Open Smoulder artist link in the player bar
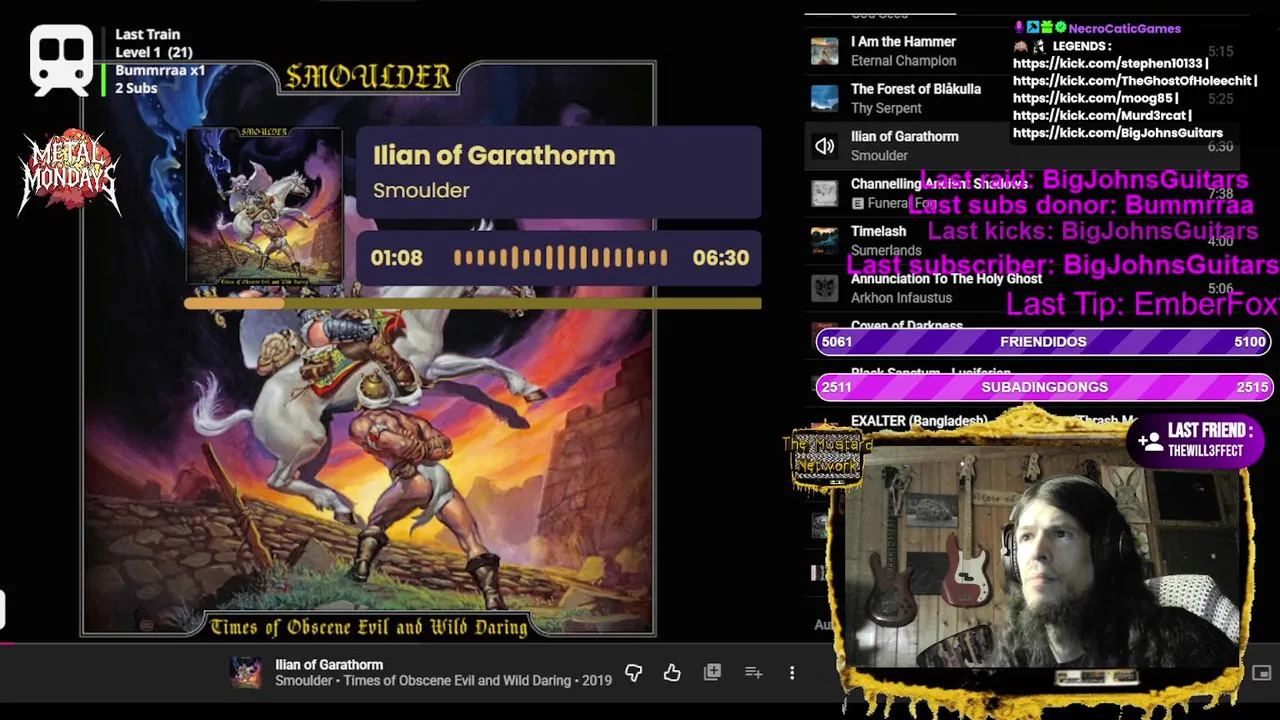The image size is (1280, 720). tap(304, 681)
